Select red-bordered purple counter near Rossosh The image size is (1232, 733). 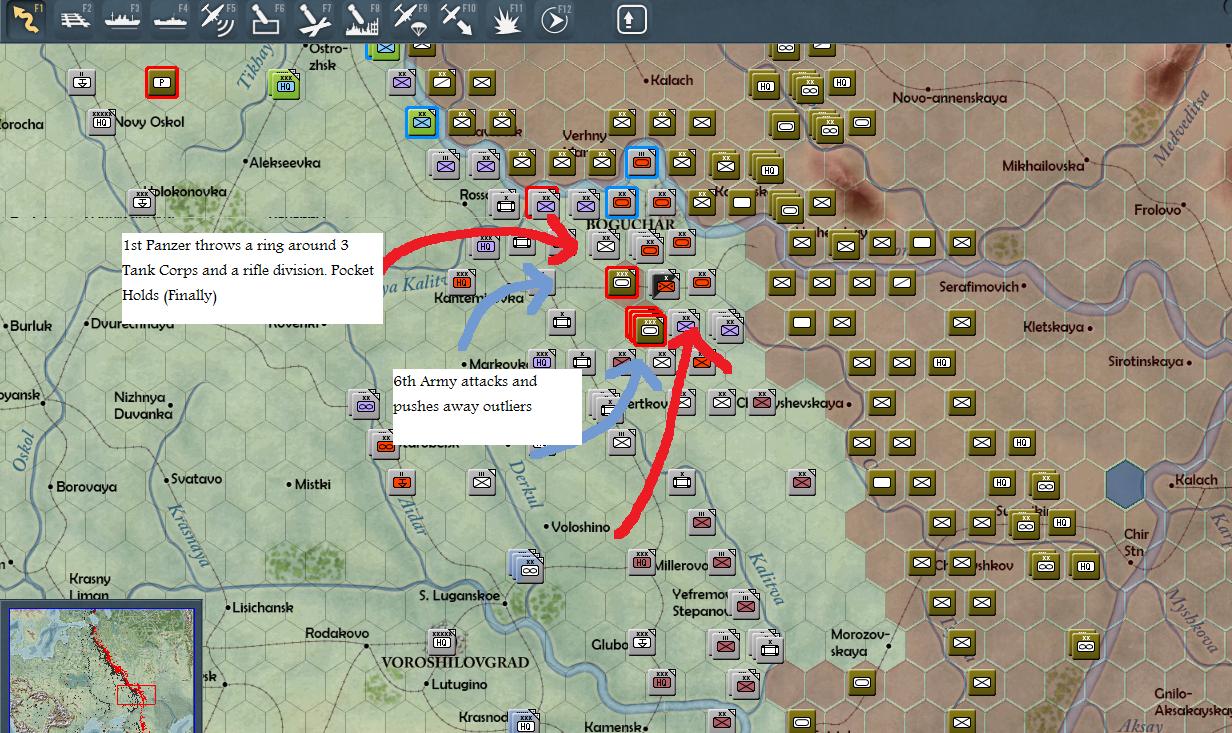click(543, 202)
